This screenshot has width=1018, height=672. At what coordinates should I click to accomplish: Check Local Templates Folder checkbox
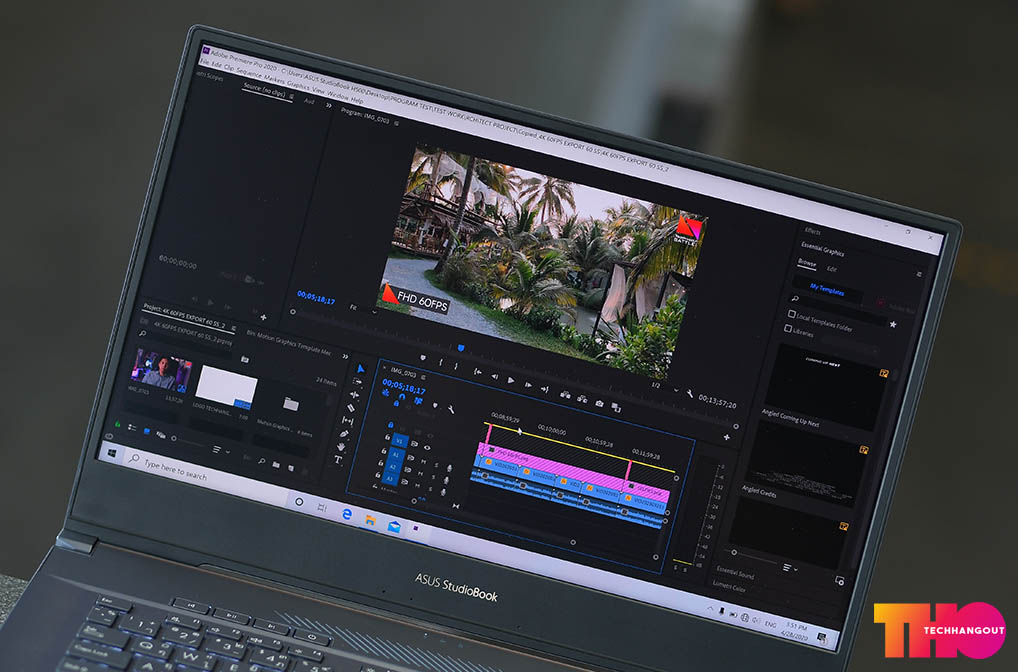point(791,314)
